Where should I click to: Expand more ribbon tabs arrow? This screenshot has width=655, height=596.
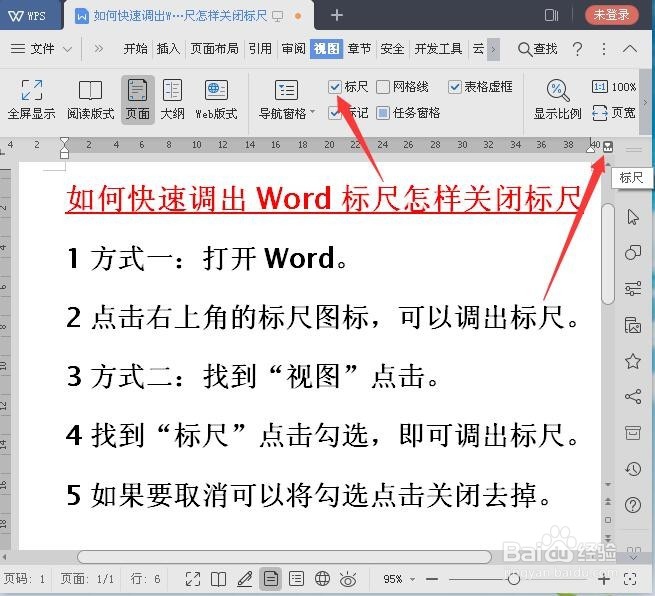pos(493,49)
